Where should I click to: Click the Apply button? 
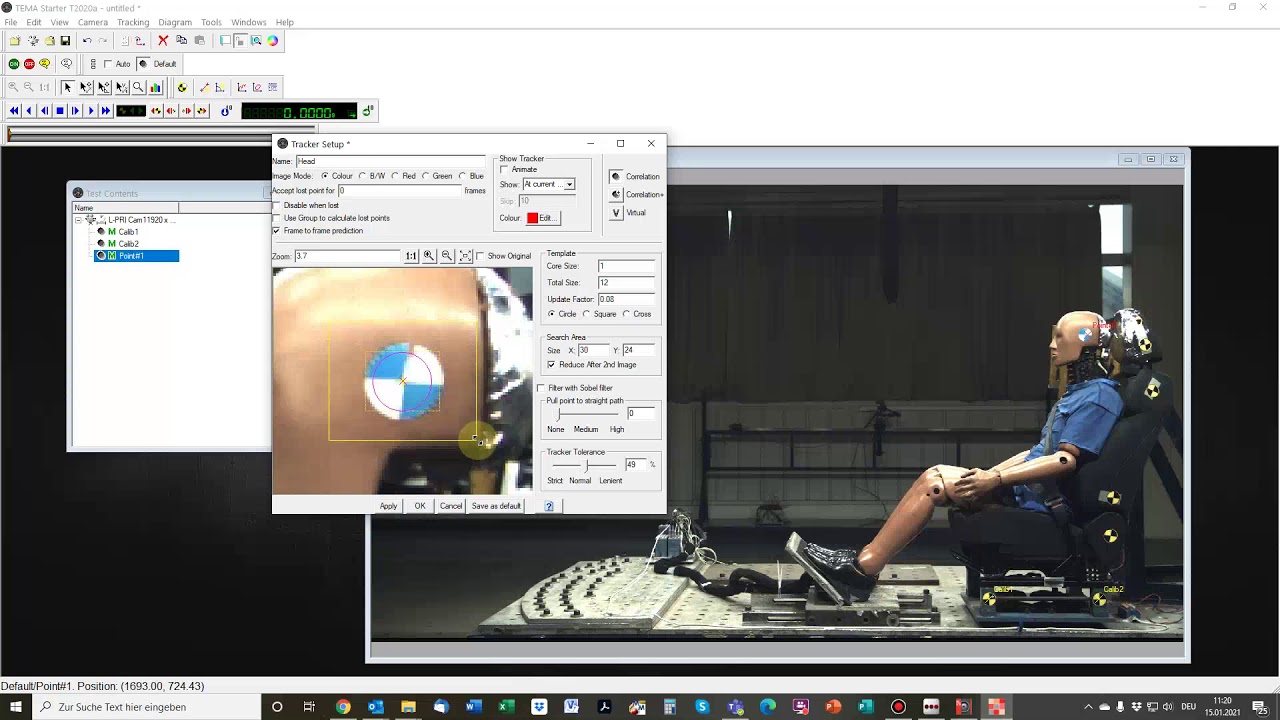tap(388, 506)
